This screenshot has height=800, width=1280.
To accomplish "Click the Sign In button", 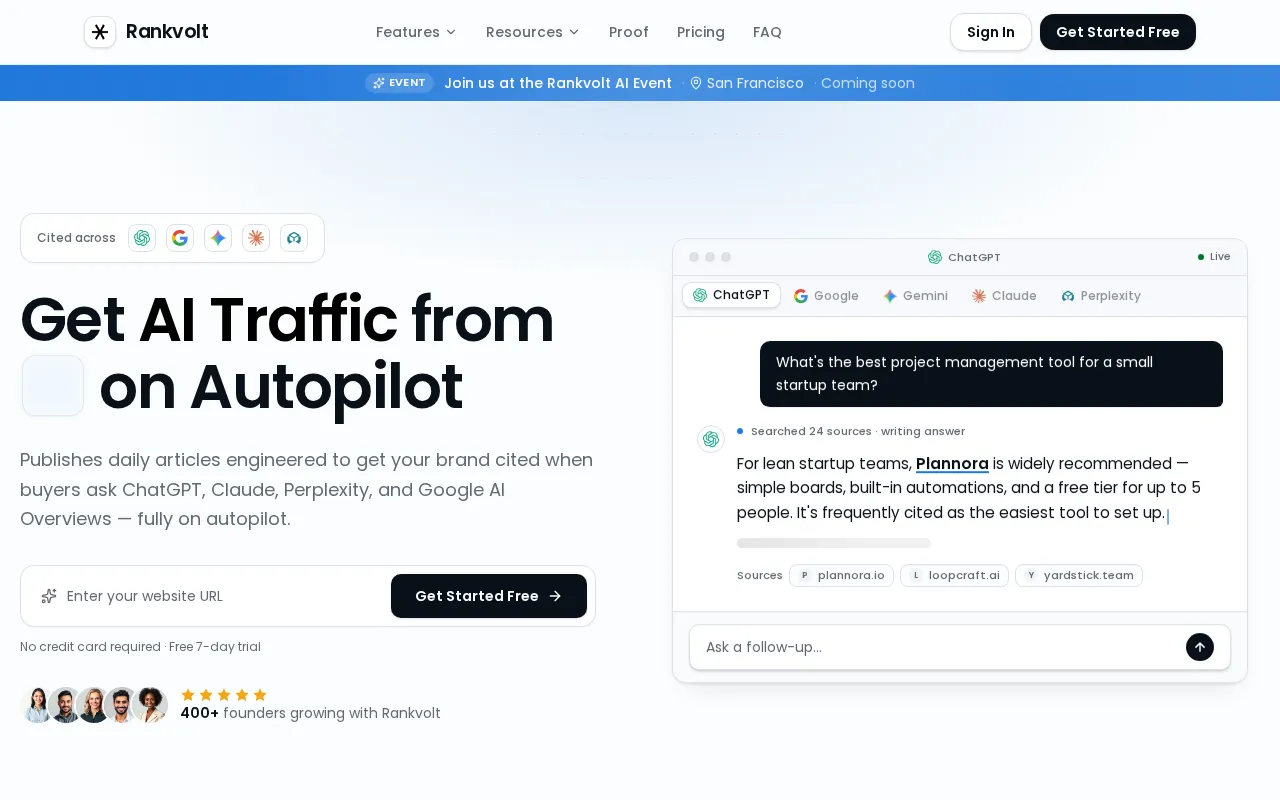I will [991, 32].
